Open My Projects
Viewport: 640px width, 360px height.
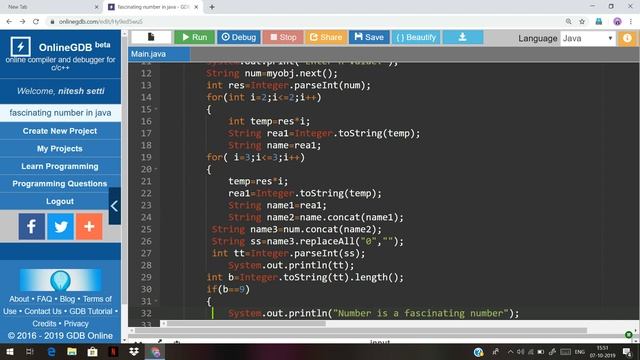[60, 149]
